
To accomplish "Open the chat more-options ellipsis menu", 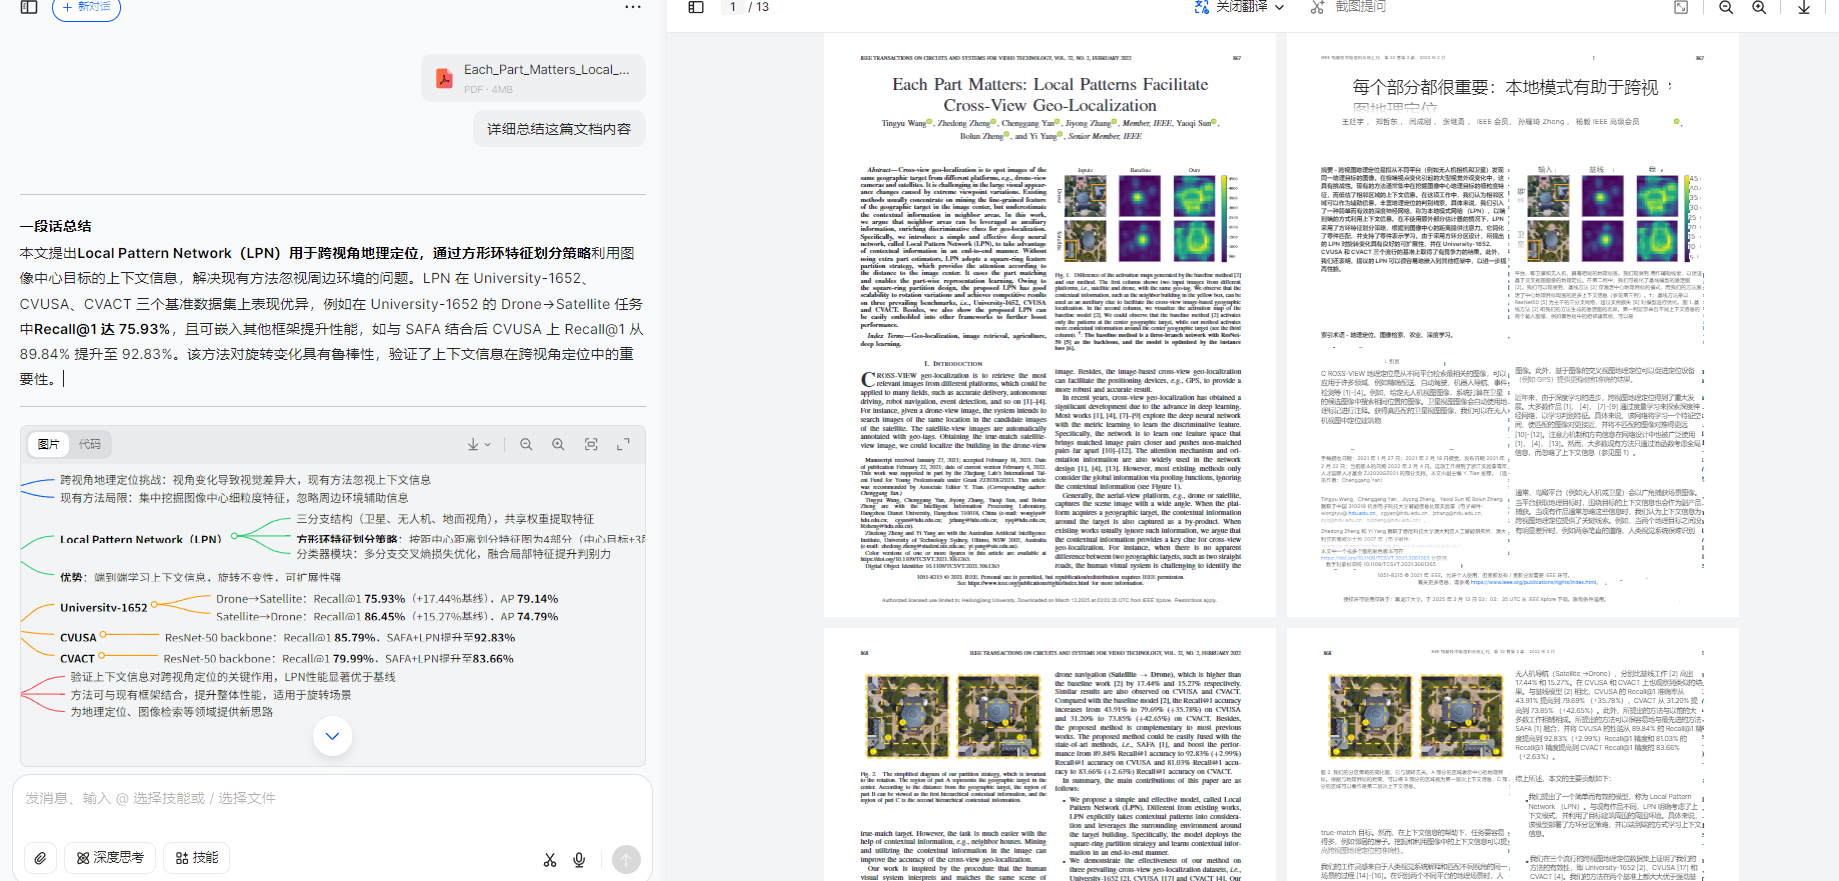I will (x=633, y=7).
